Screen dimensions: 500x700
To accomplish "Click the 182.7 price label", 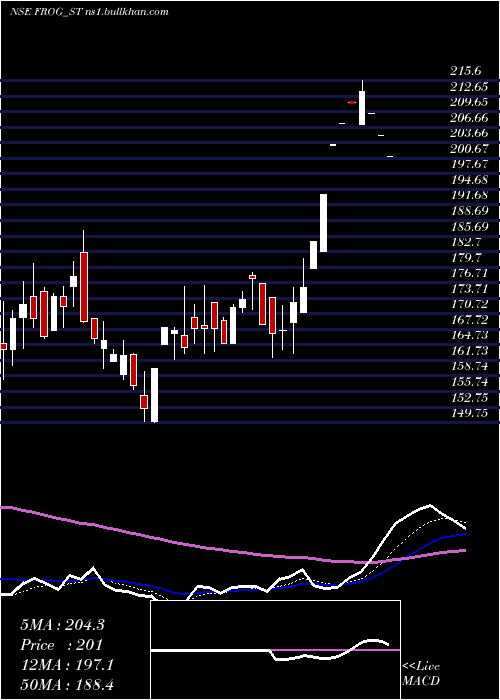I will [x=467, y=242].
